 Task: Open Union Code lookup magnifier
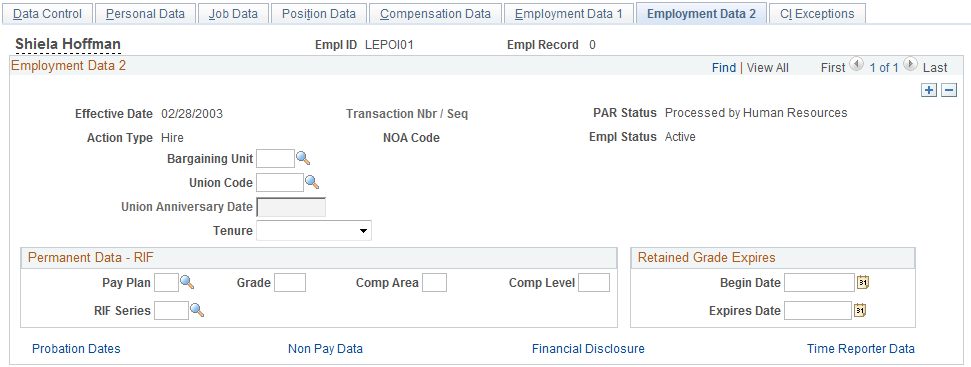tap(312, 183)
